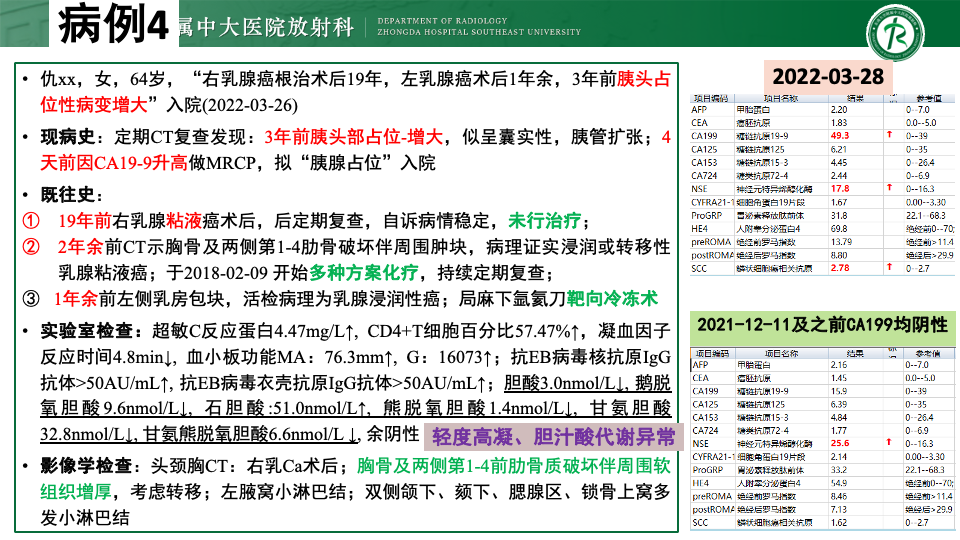The image size is (960, 540).
Task: Click the red NSE value 25.6
Action: (x=840, y=443)
